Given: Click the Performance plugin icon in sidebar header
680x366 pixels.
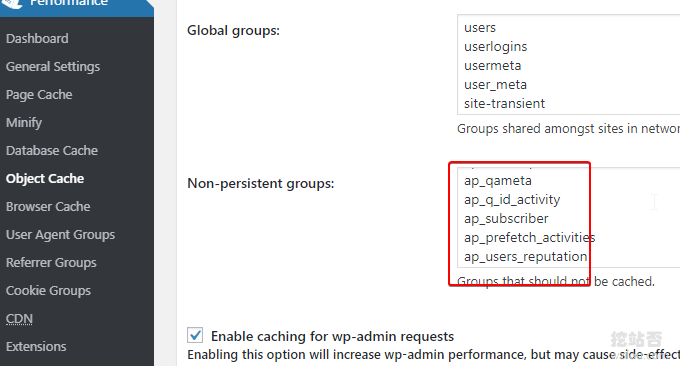Looking at the screenshot, I should coord(12,3).
